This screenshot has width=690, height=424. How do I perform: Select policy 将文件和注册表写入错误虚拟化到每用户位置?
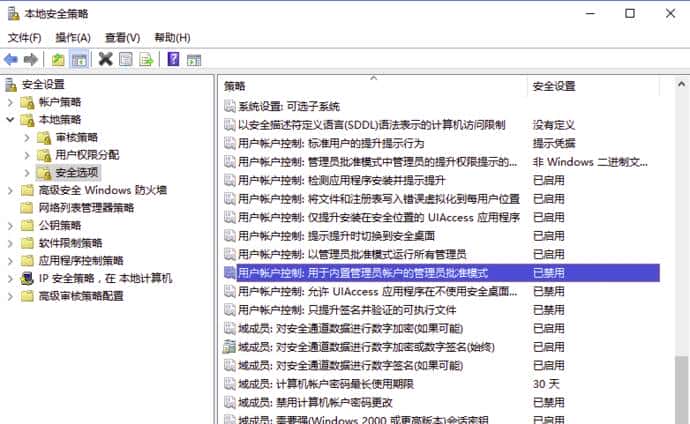click(379, 199)
